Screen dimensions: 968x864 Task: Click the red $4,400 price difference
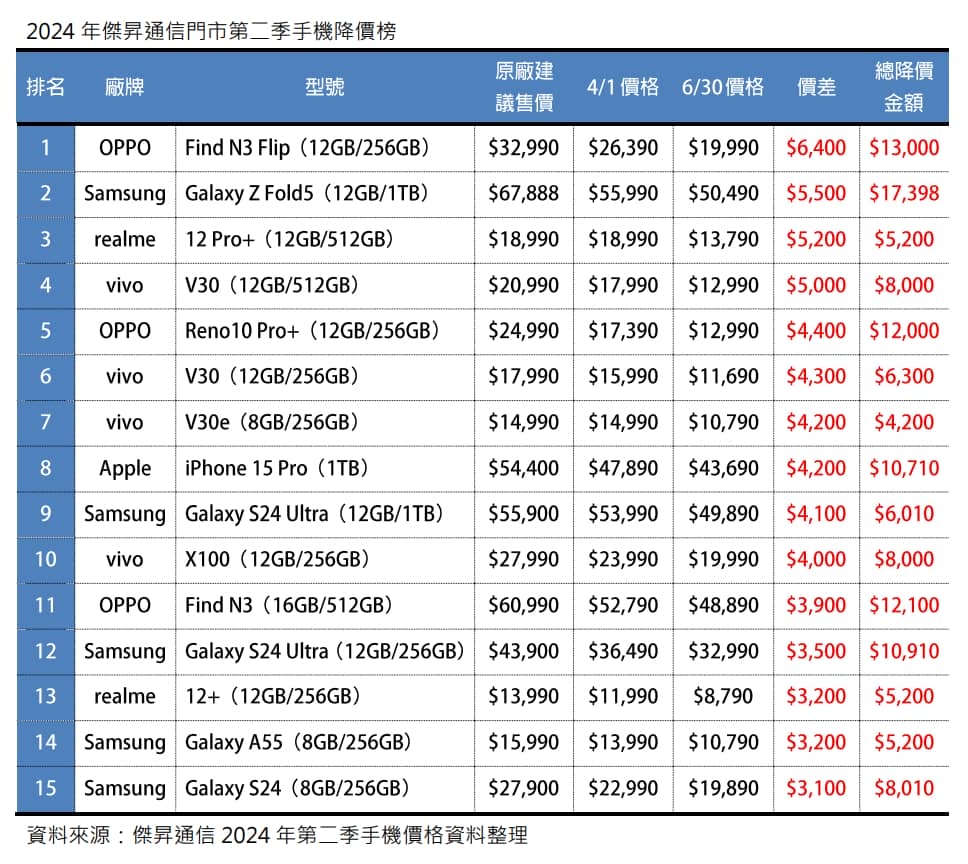click(816, 331)
